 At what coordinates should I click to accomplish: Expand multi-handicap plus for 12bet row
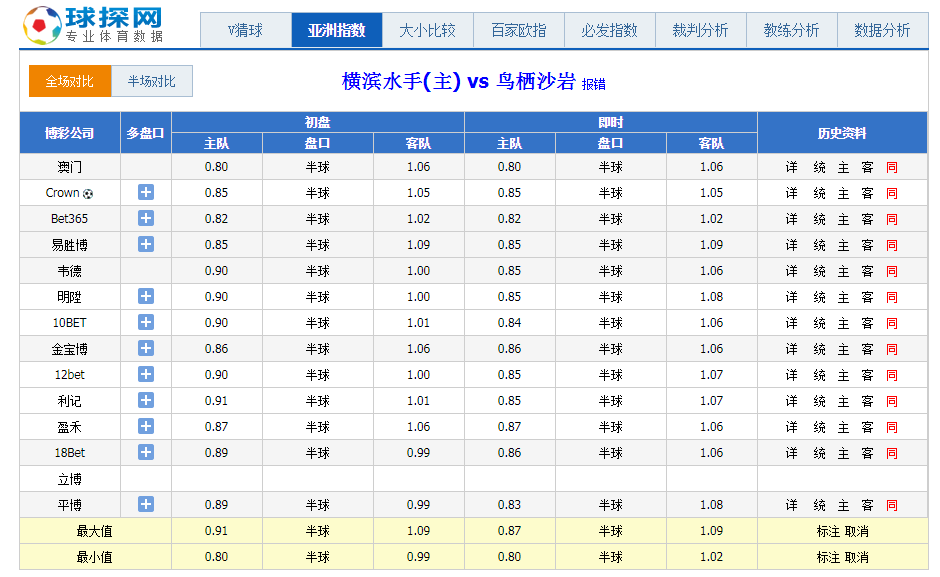(x=146, y=374)
